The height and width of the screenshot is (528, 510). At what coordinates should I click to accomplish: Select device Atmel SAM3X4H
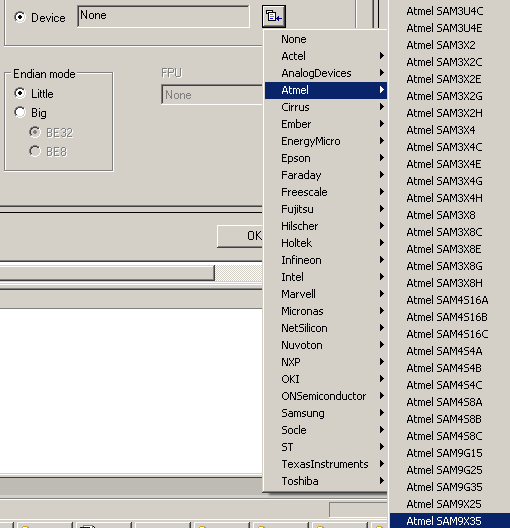click(450, 198)
